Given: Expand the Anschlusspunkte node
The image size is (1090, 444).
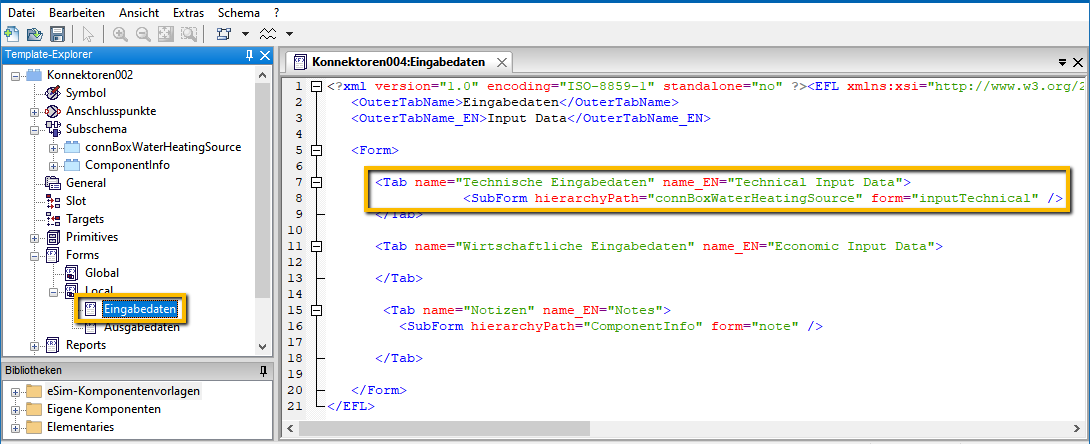Looking at the screenshot, I should click(x=34, y=111).
